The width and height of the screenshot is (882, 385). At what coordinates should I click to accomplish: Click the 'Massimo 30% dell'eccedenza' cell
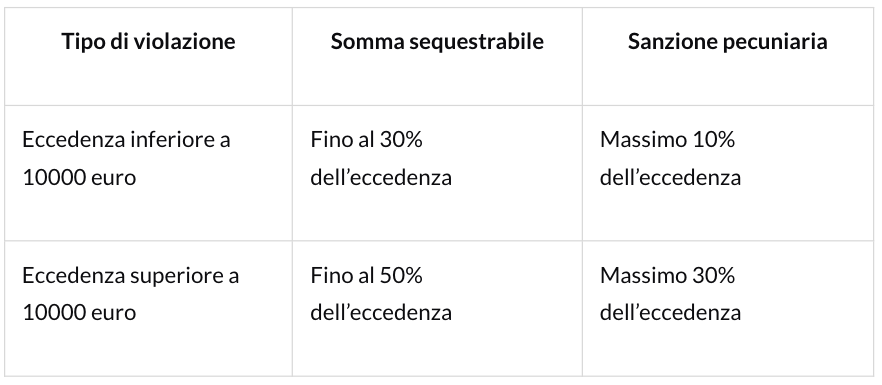coord(728,308)
